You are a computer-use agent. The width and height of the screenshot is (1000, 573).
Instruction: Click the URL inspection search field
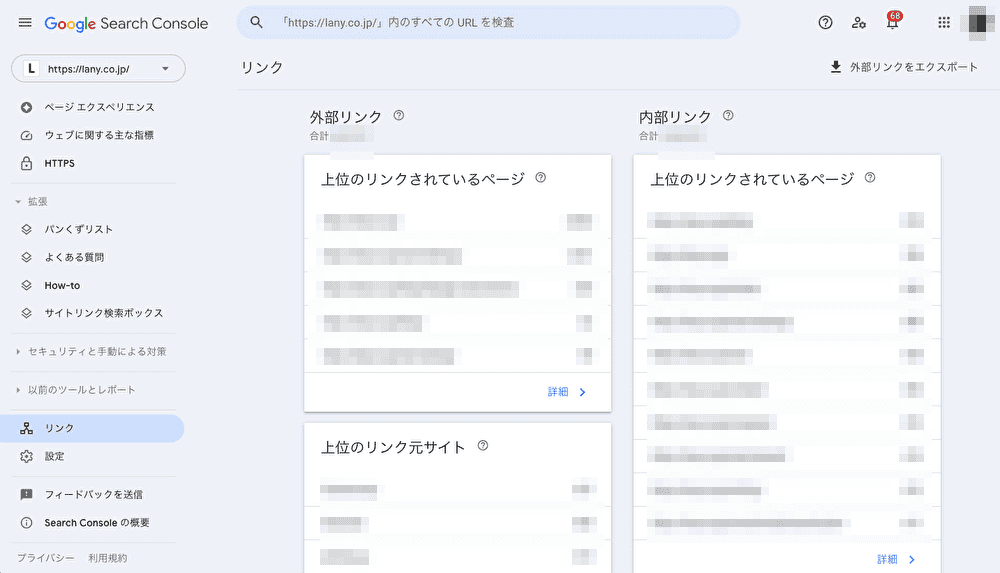tap(489, 22)
